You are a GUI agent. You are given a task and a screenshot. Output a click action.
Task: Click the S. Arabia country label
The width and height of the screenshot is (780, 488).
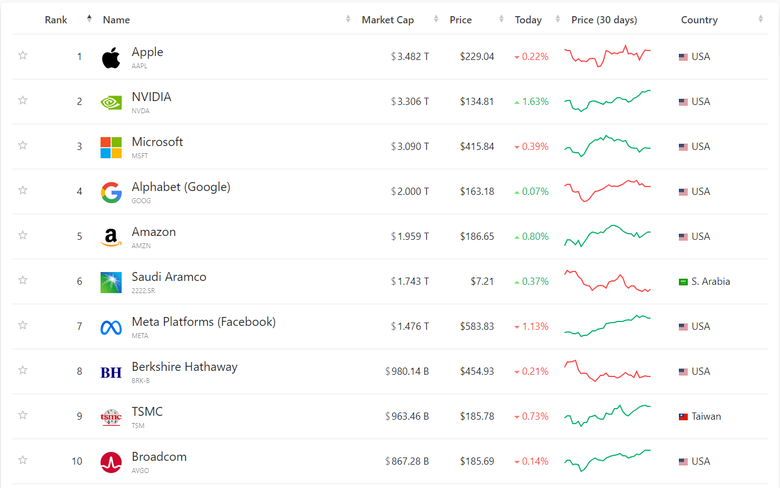711,282
